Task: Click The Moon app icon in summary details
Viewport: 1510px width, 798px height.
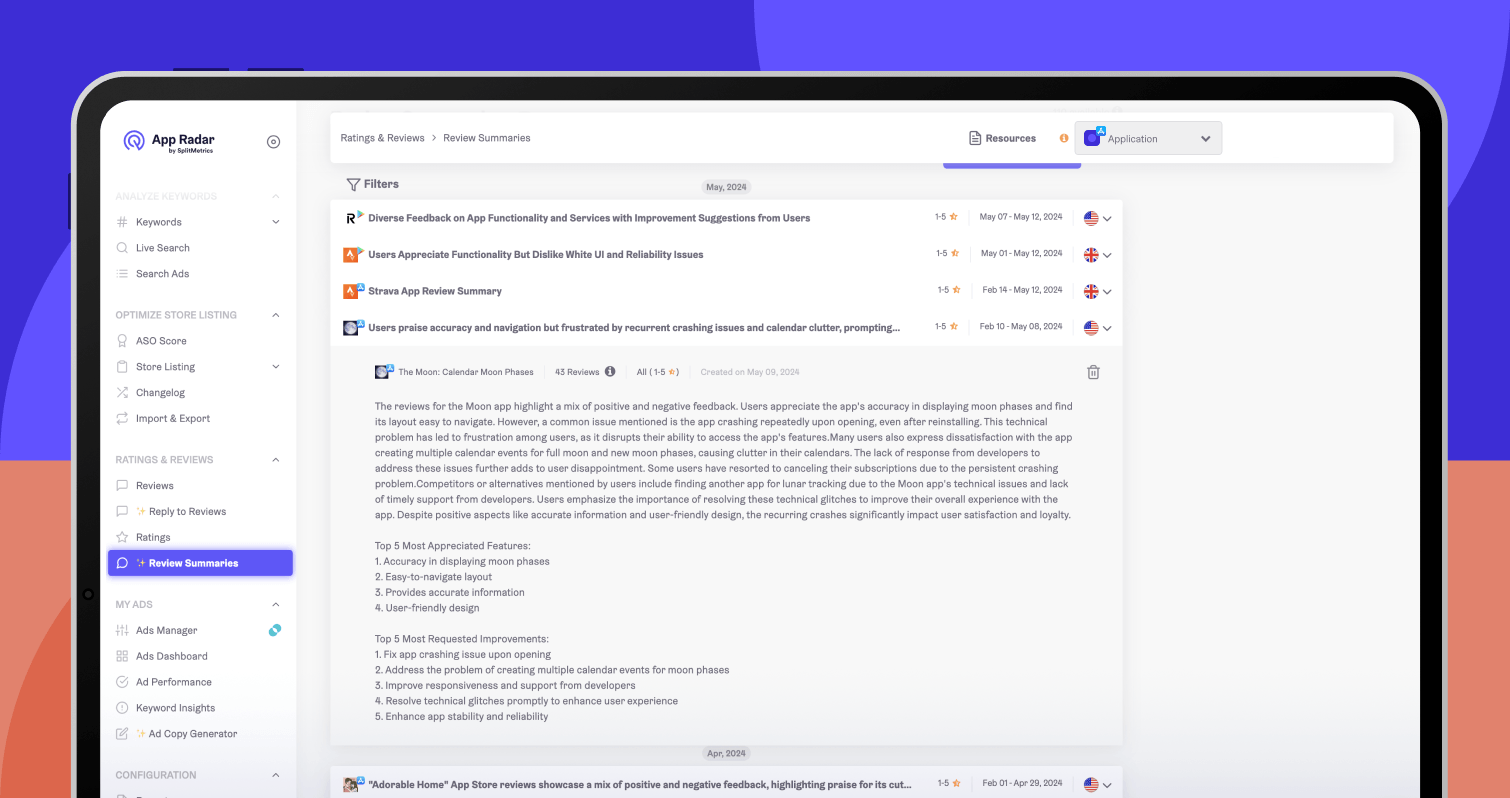Action: [384, 372]
